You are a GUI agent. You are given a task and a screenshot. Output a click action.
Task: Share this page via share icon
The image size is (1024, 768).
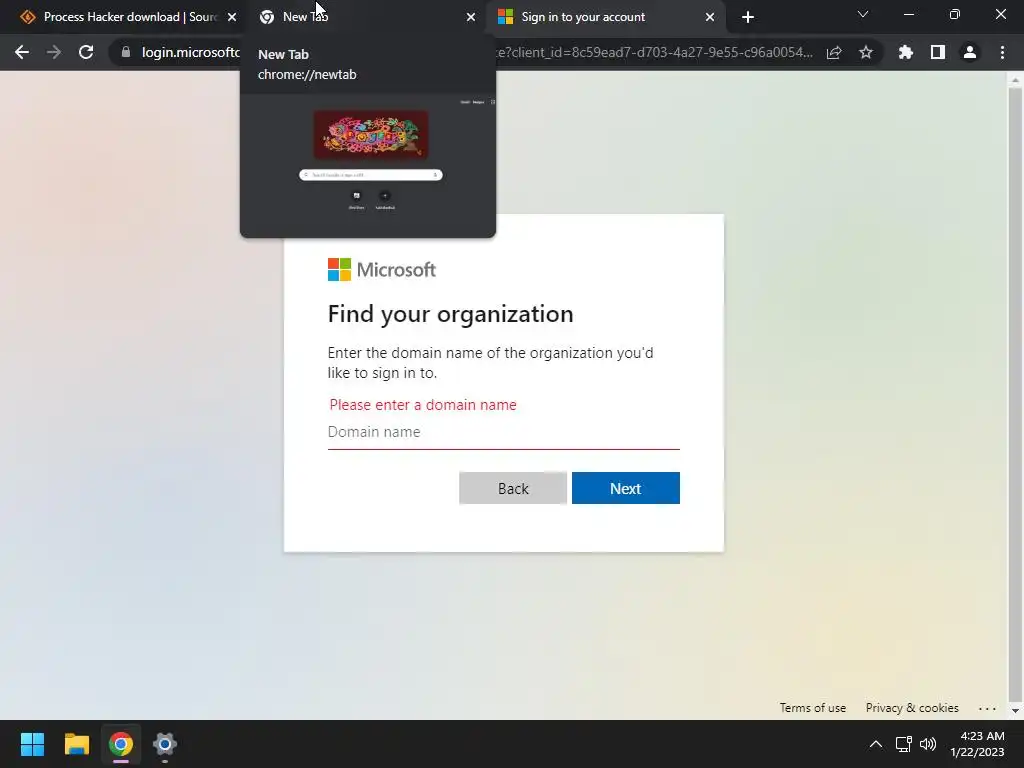click(834, 52)
